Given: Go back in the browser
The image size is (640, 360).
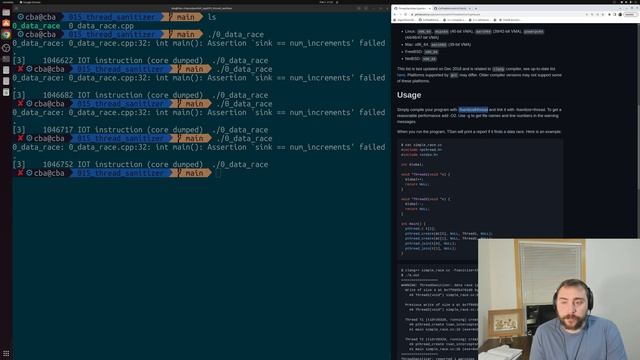Looking at the screenshot, I should [x=395, y=14].
